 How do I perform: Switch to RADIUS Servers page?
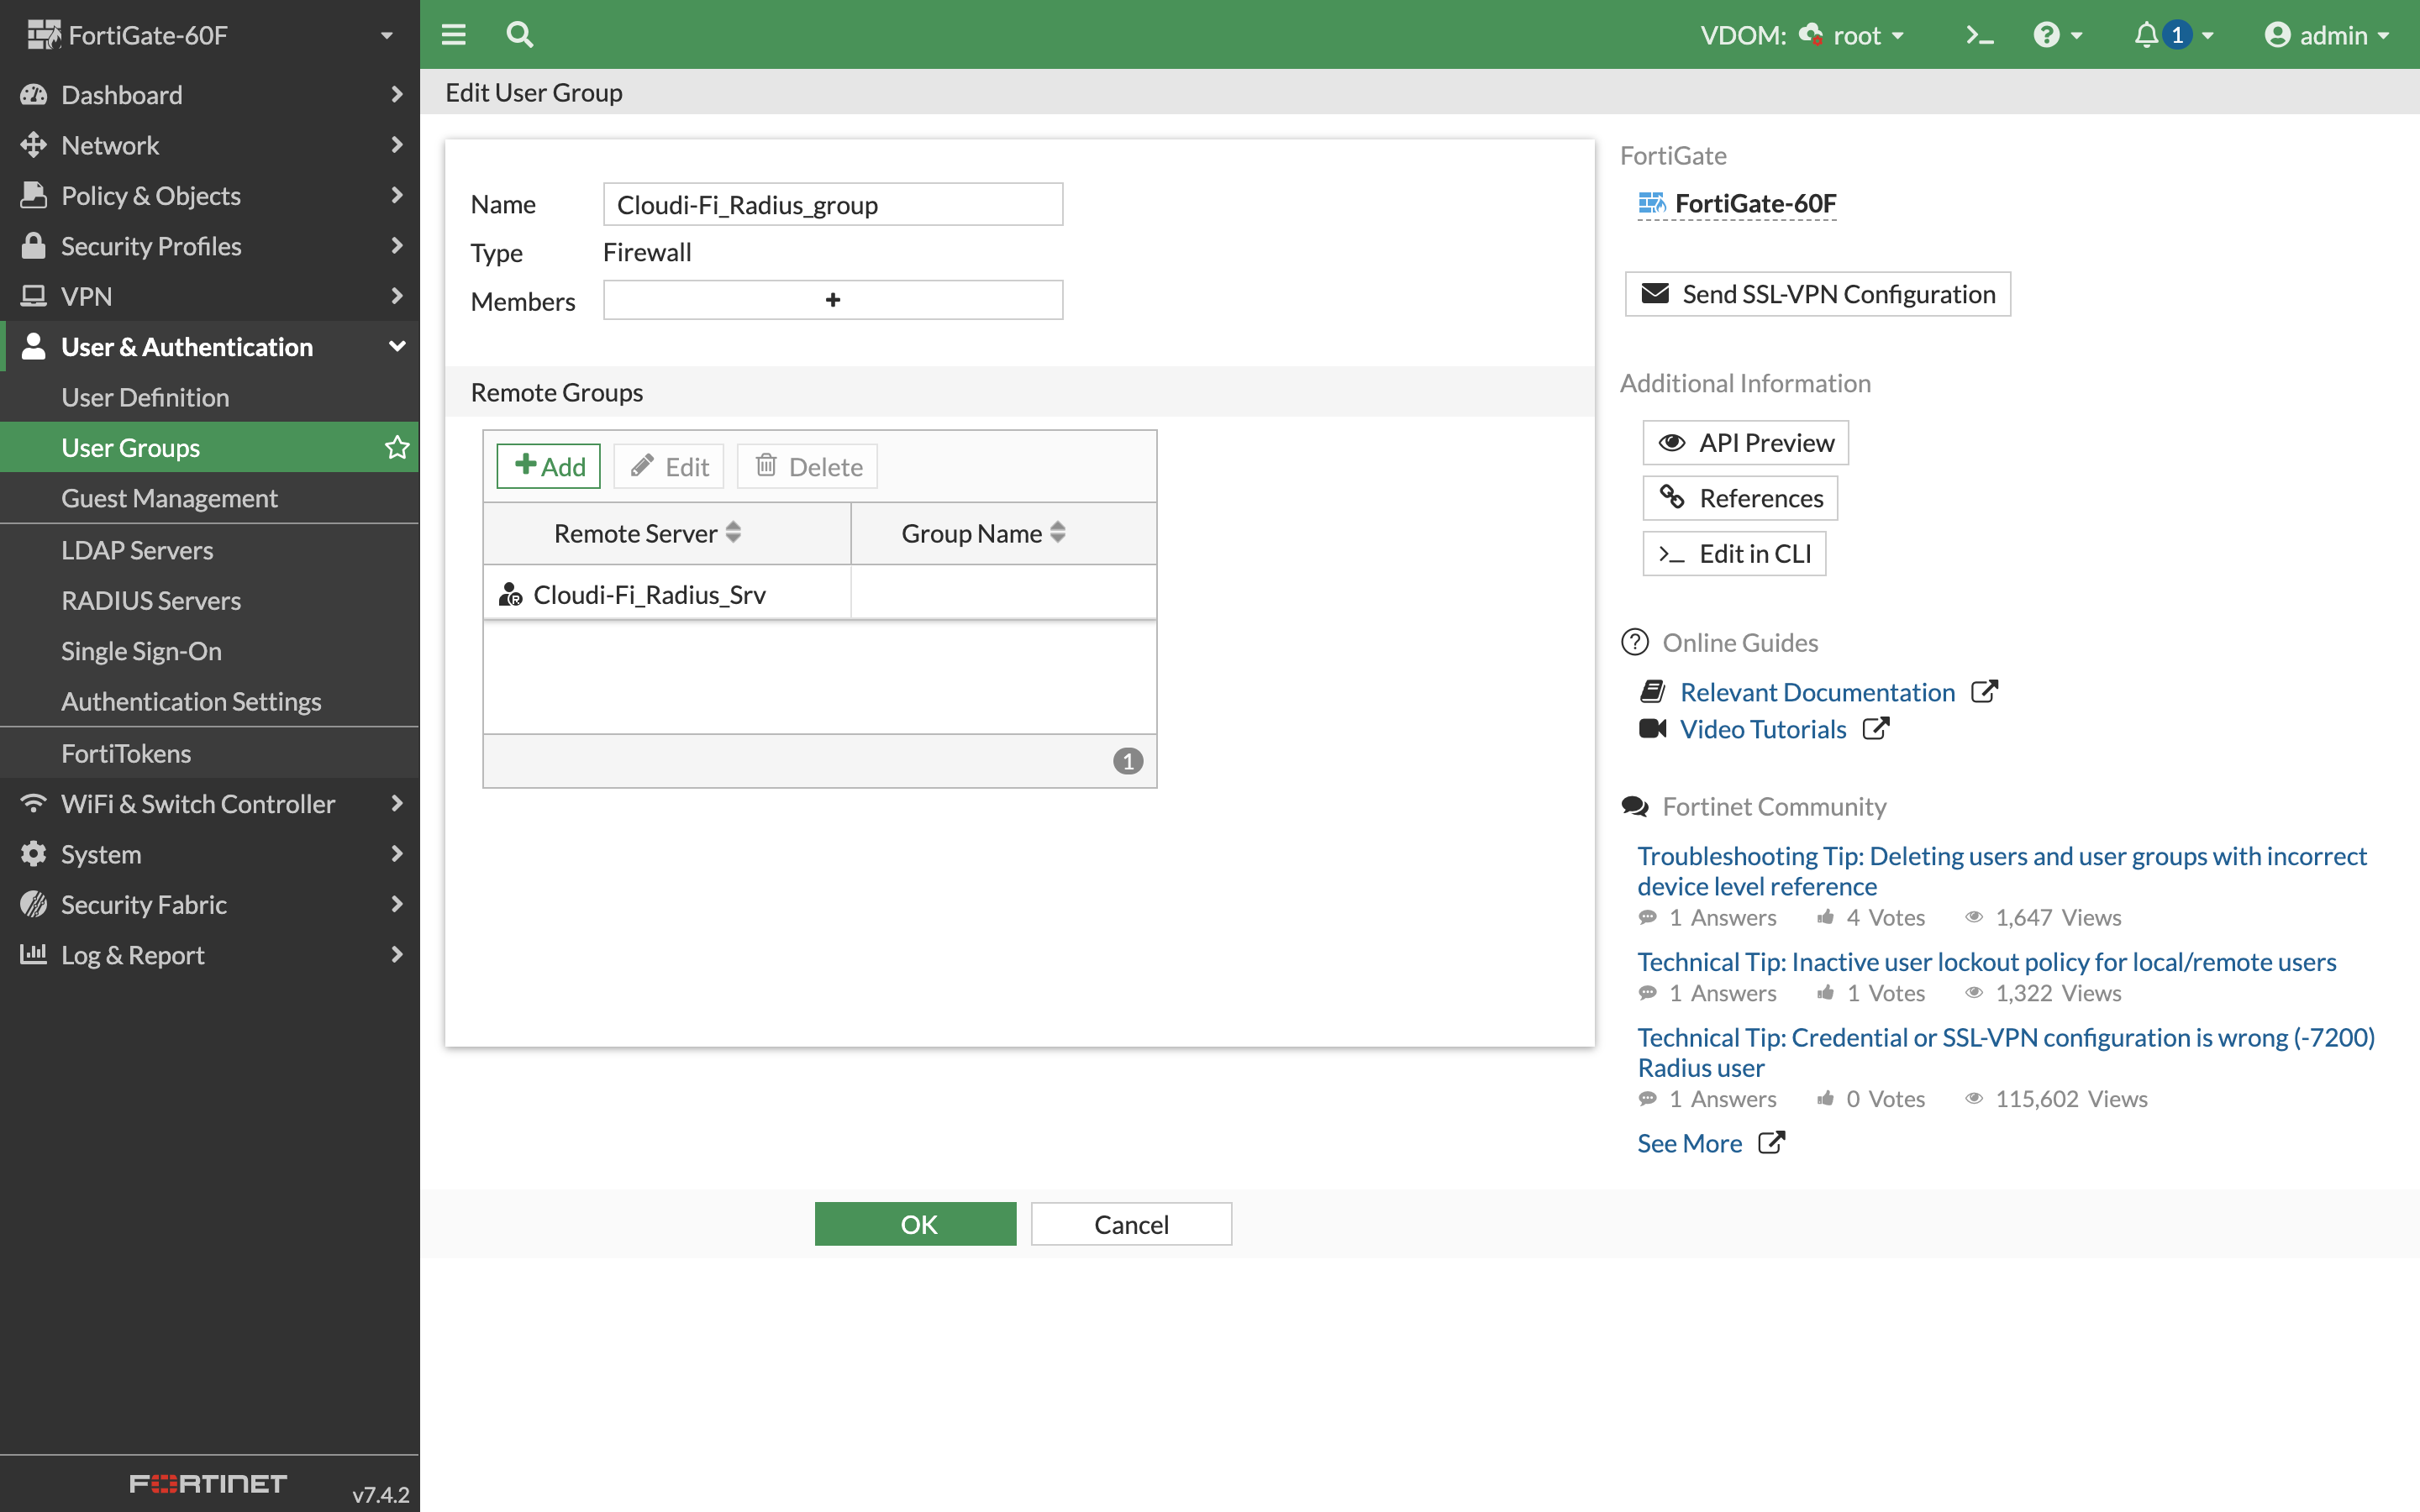[151, 600]
